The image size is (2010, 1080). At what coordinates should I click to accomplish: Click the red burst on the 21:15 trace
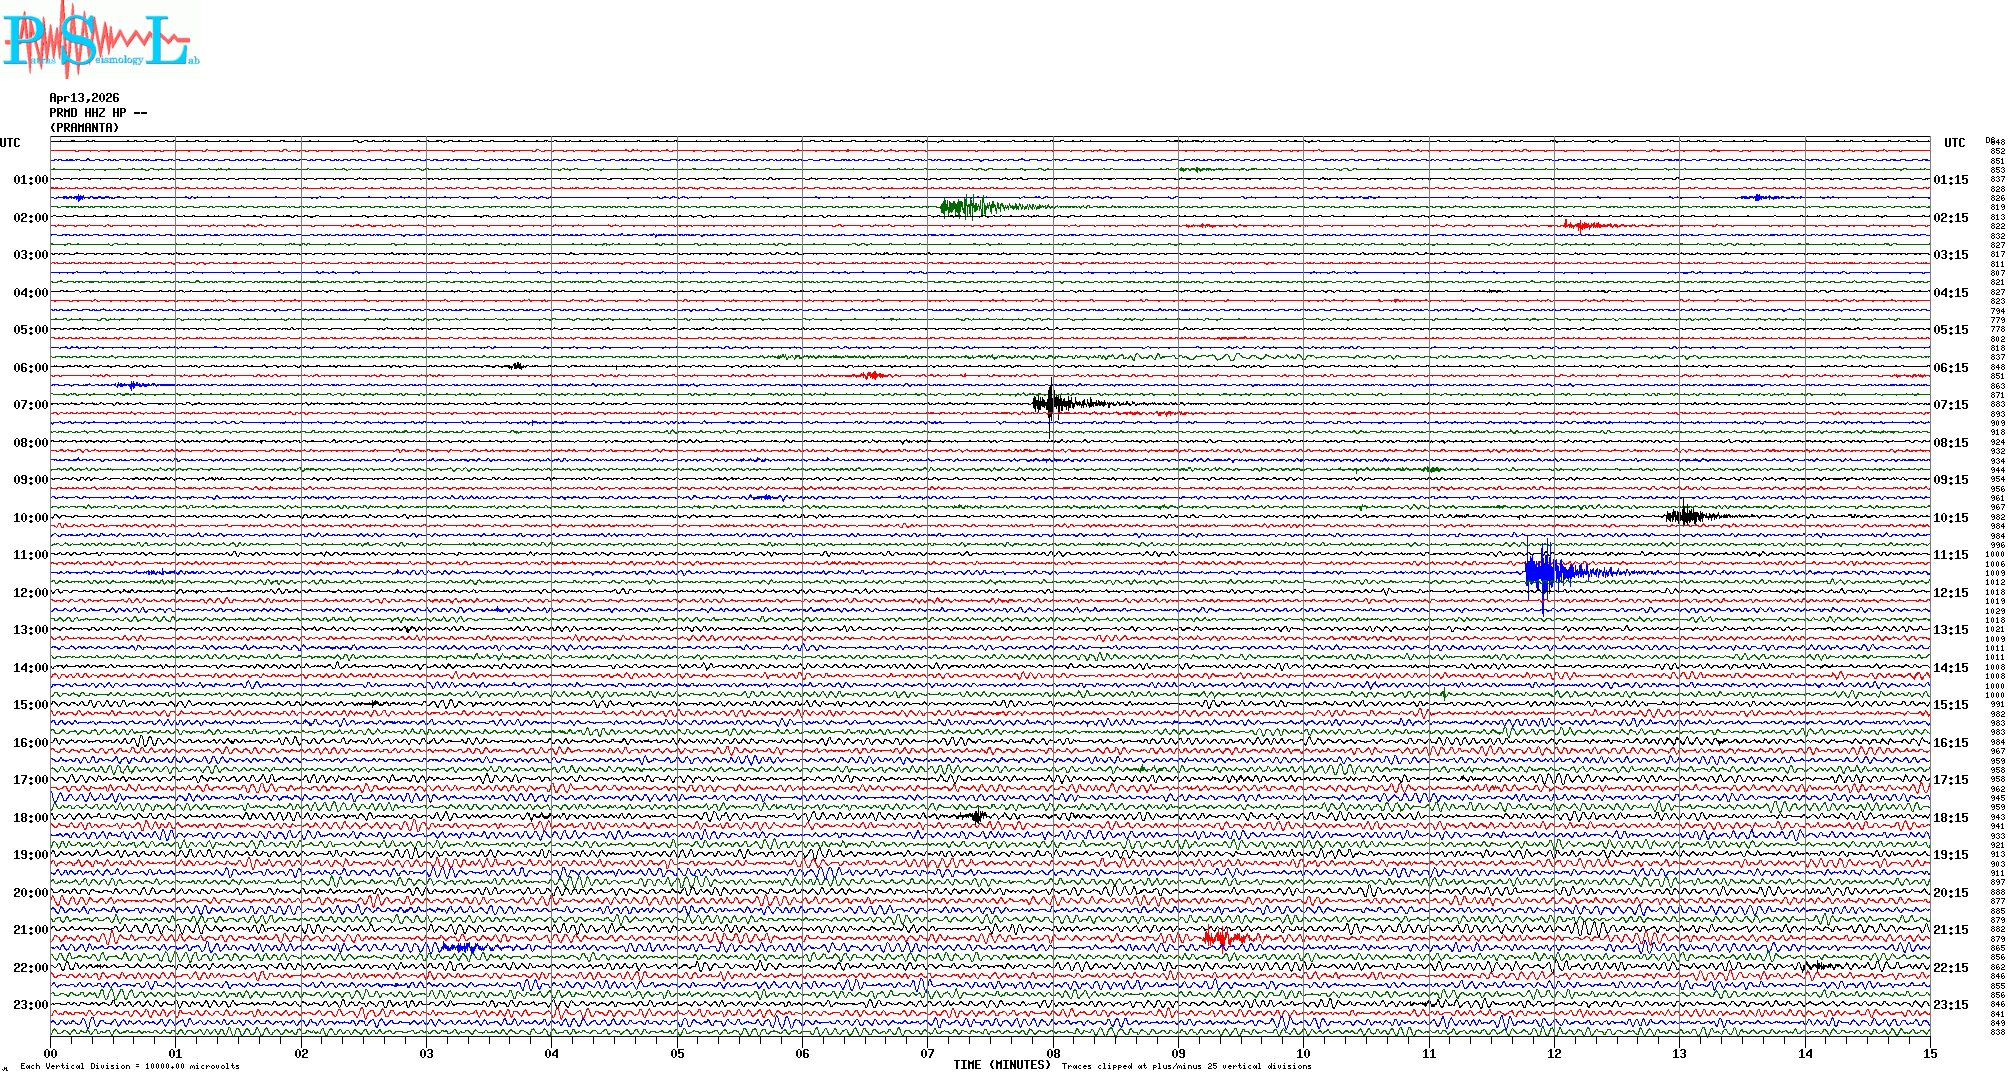pyautogui.click(x=1222, y=938)
